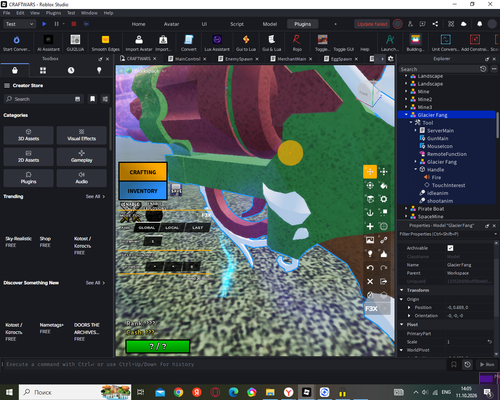This screenshot has width=500, height=400.
Task: Toggle the LAST option in game UI
Action: (x=197, y=228)
